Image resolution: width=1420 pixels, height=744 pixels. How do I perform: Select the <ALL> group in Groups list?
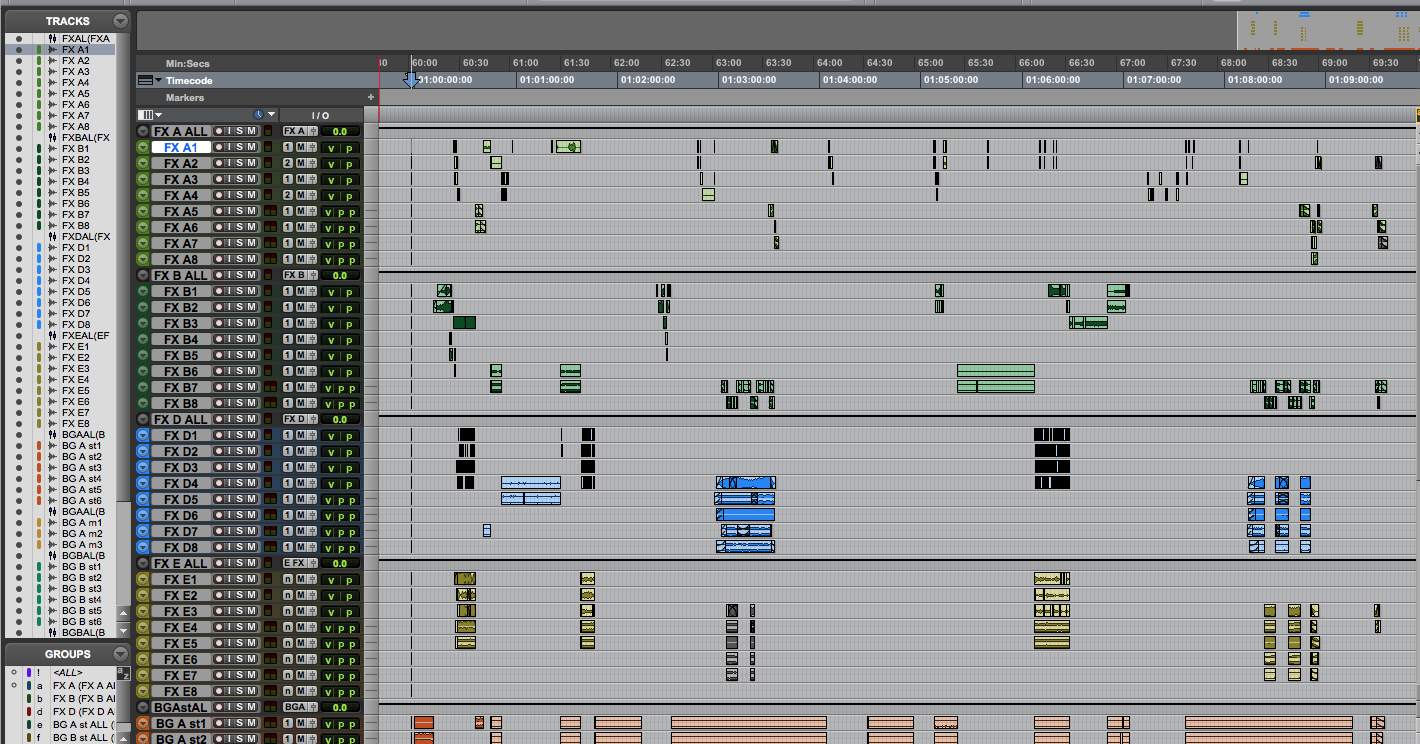tap(68, 673)
